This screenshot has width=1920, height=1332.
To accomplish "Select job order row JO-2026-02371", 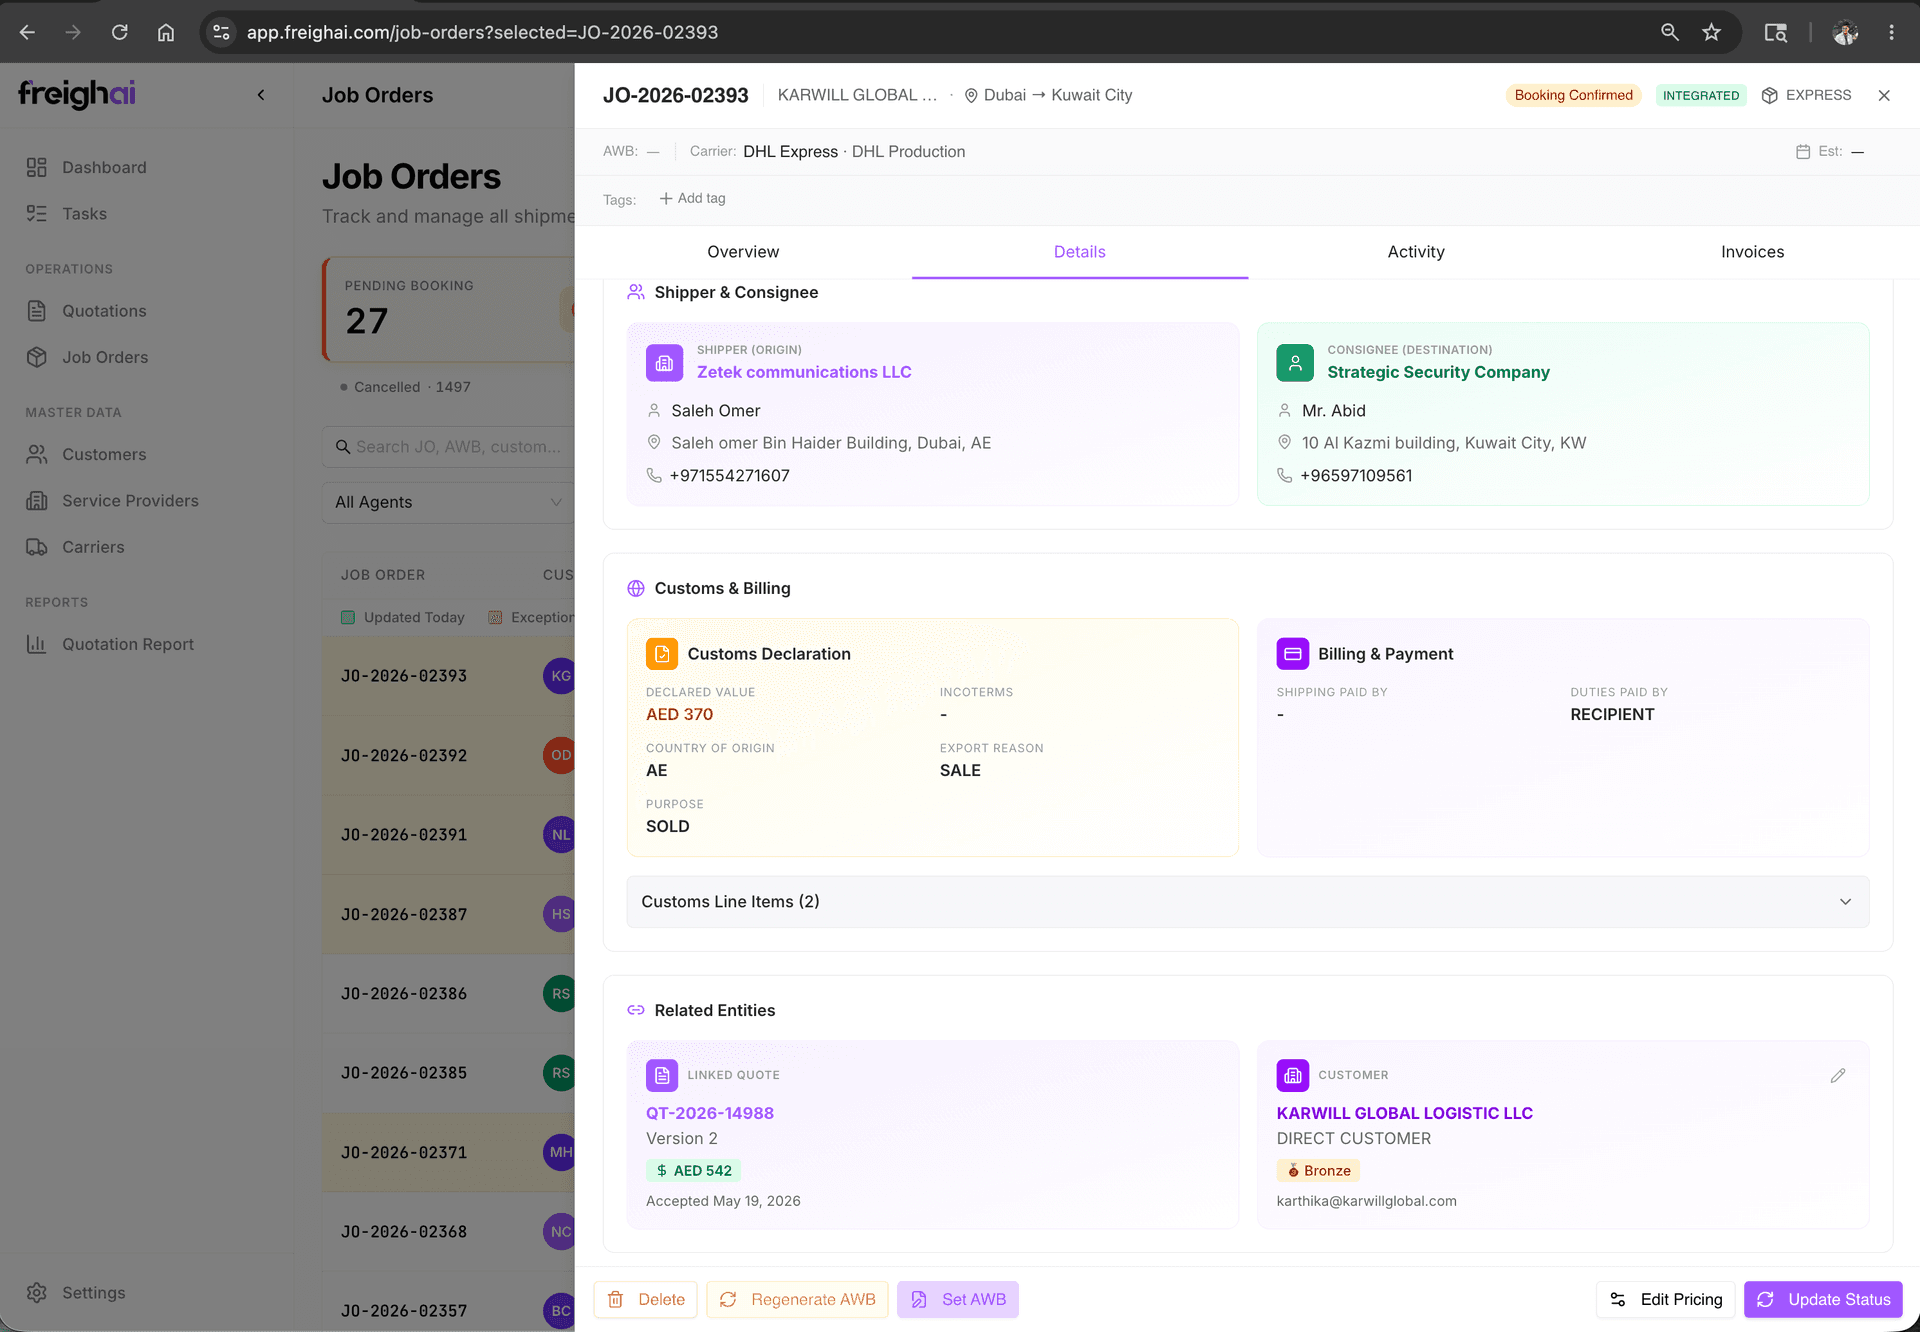I will 449,1153.
